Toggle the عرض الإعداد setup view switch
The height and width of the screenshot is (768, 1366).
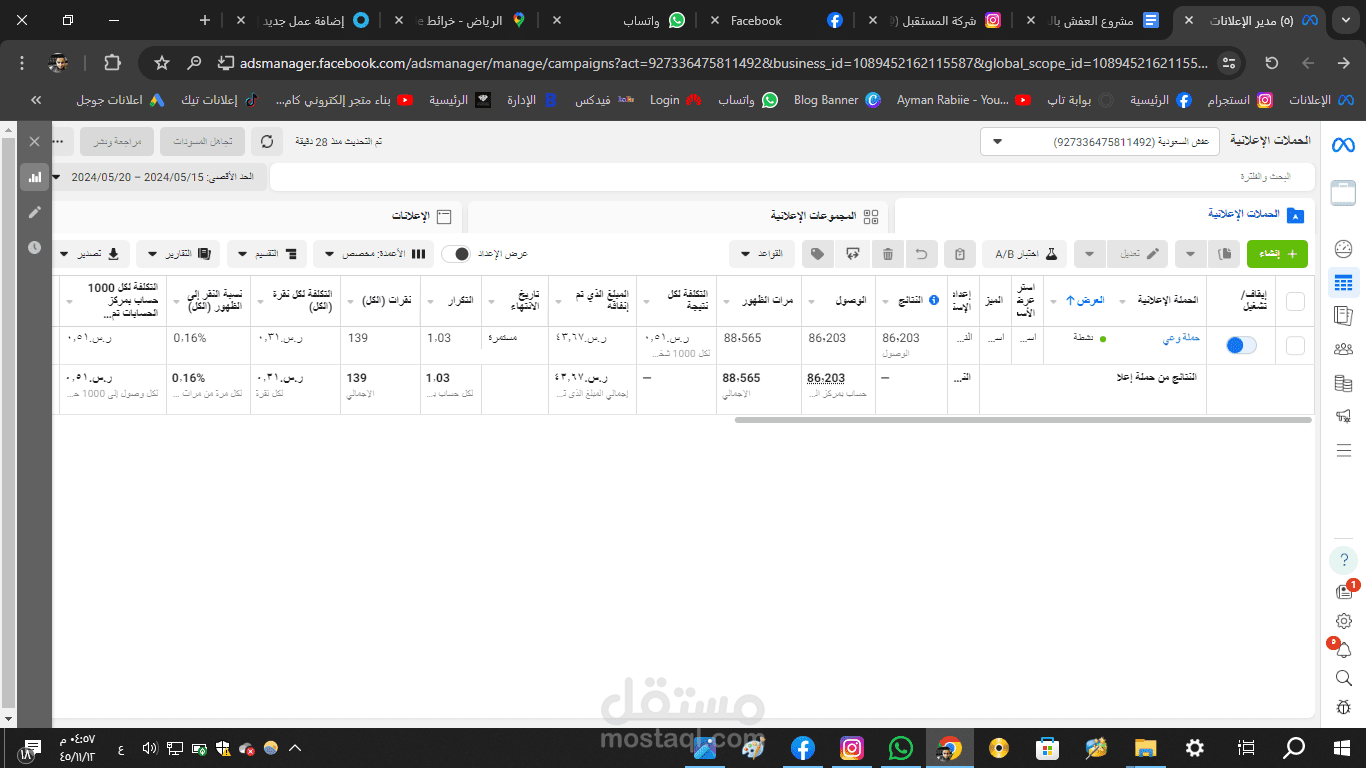tap(456, 254)
